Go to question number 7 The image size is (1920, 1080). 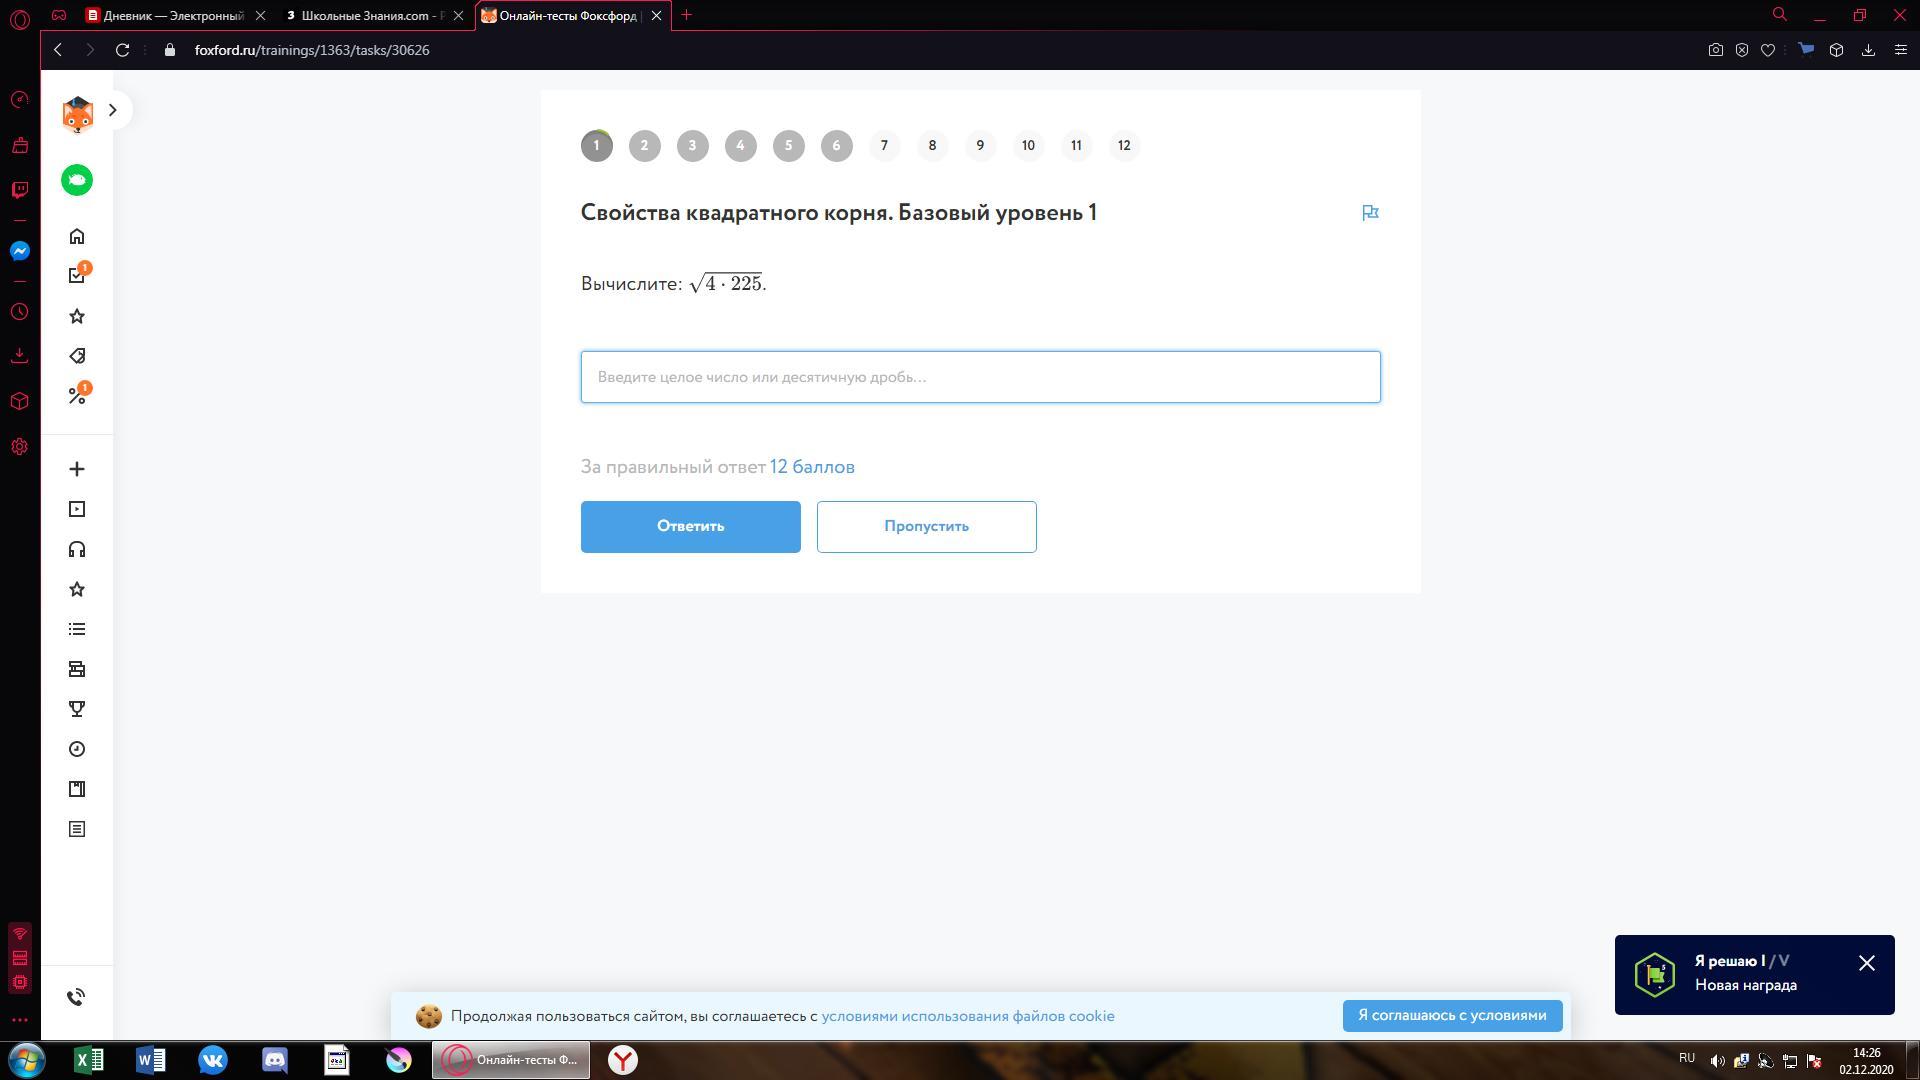[884, 146]
